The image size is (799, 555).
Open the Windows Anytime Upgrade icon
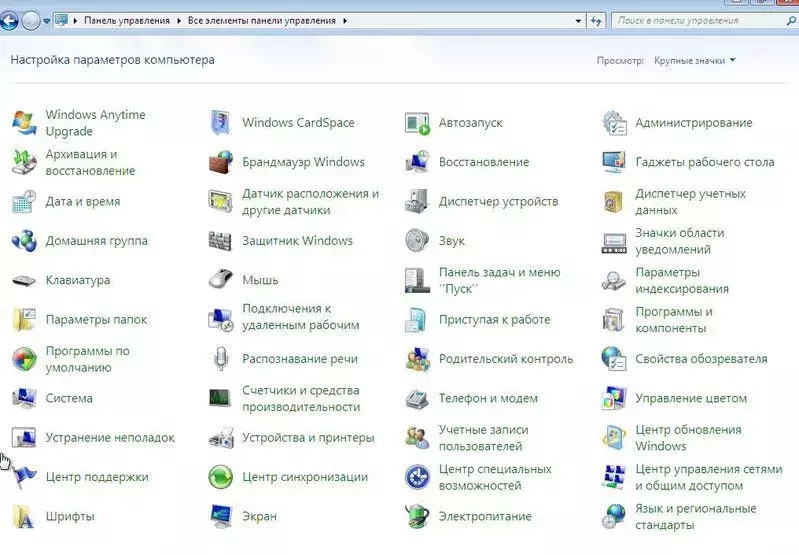(x=24, y=123)
